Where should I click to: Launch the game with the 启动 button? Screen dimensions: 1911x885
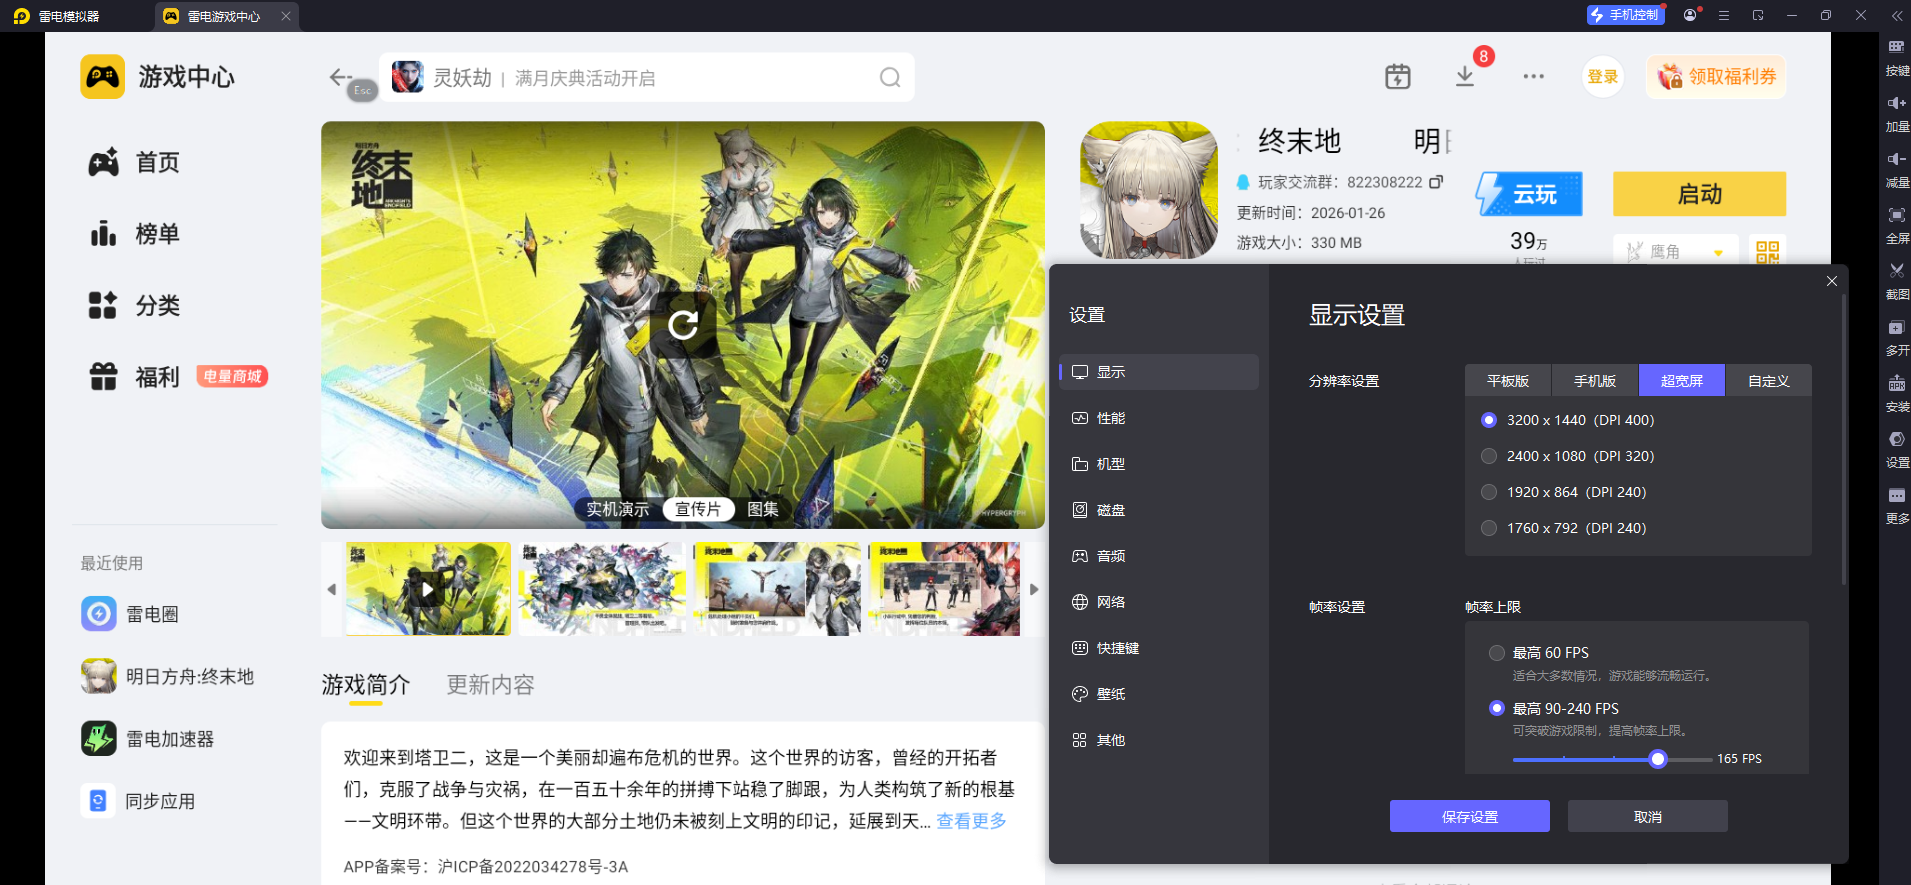tap(1699, 194)
